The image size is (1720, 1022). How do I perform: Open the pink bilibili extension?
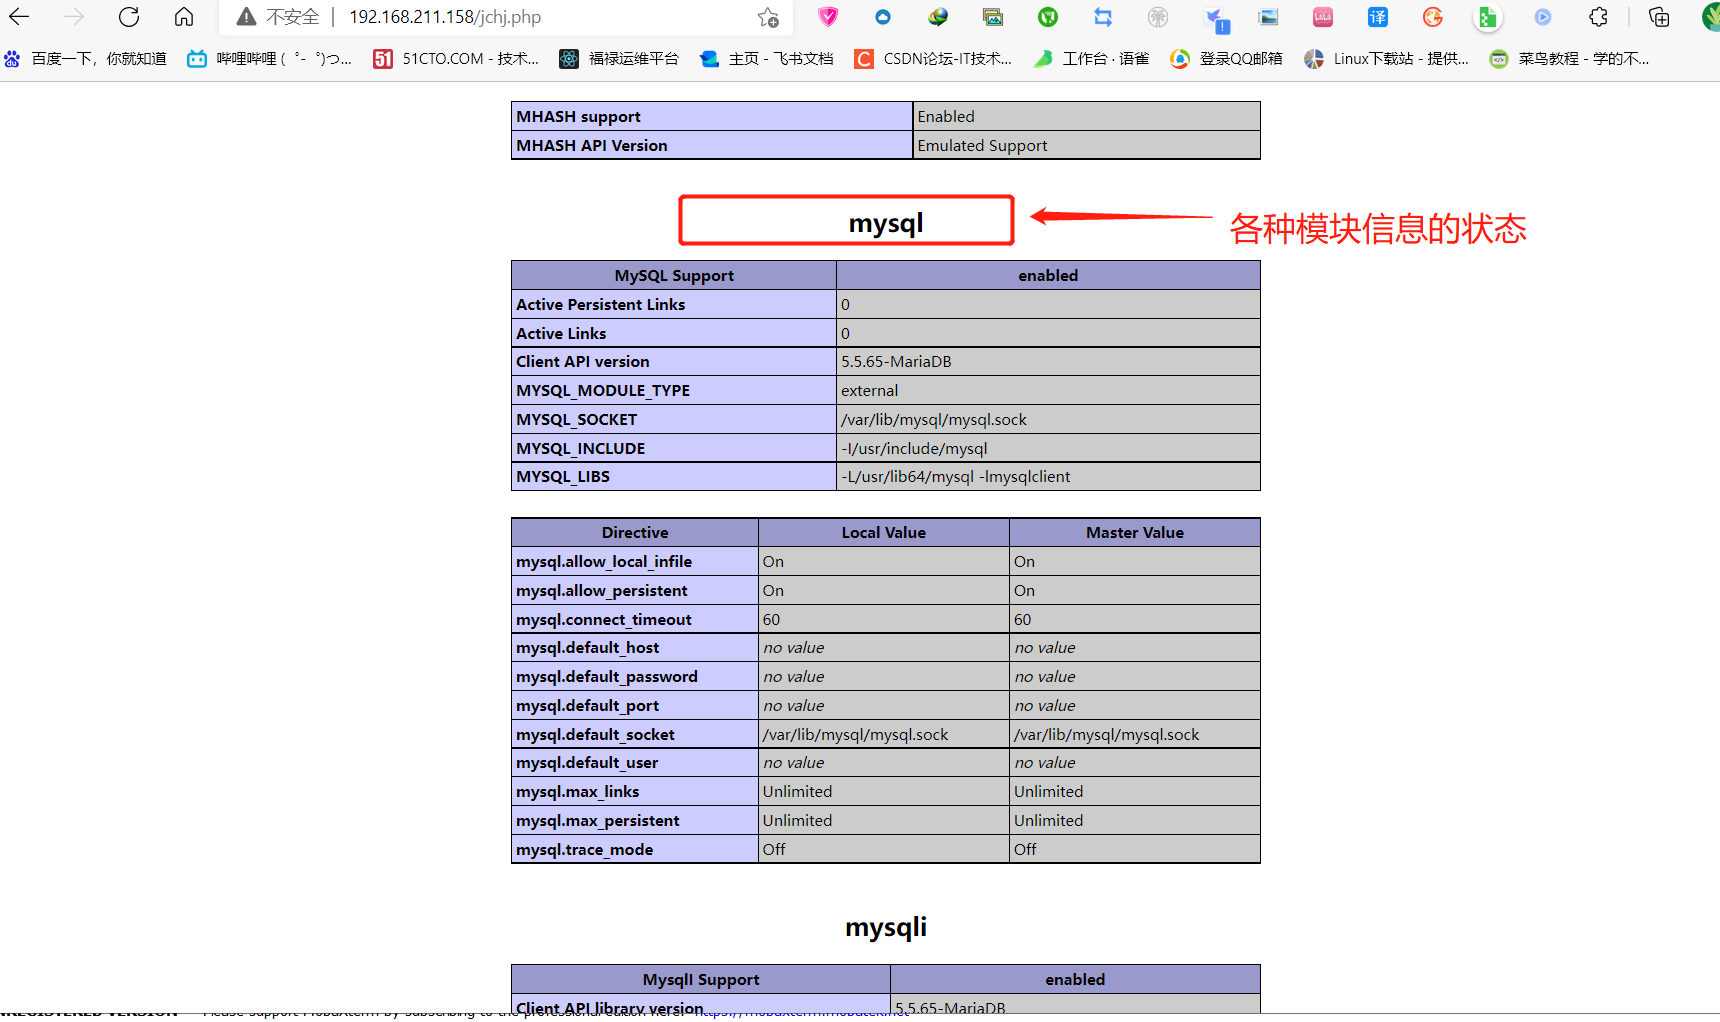1323,17
